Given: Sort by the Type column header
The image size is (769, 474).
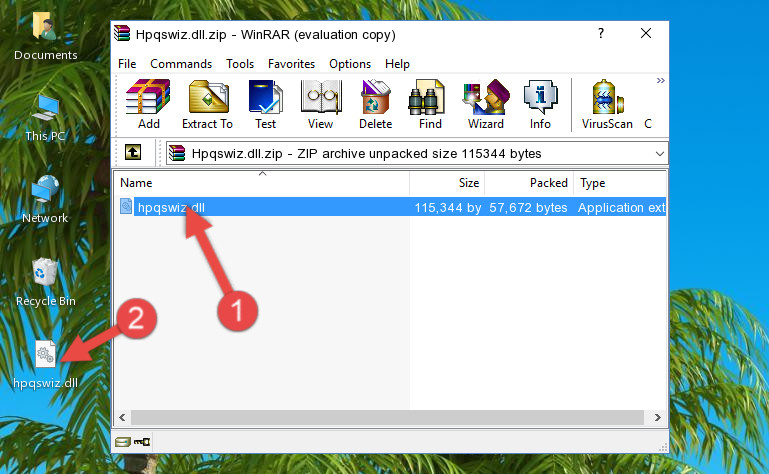Looking at the screenshot, I should (620, 183).
